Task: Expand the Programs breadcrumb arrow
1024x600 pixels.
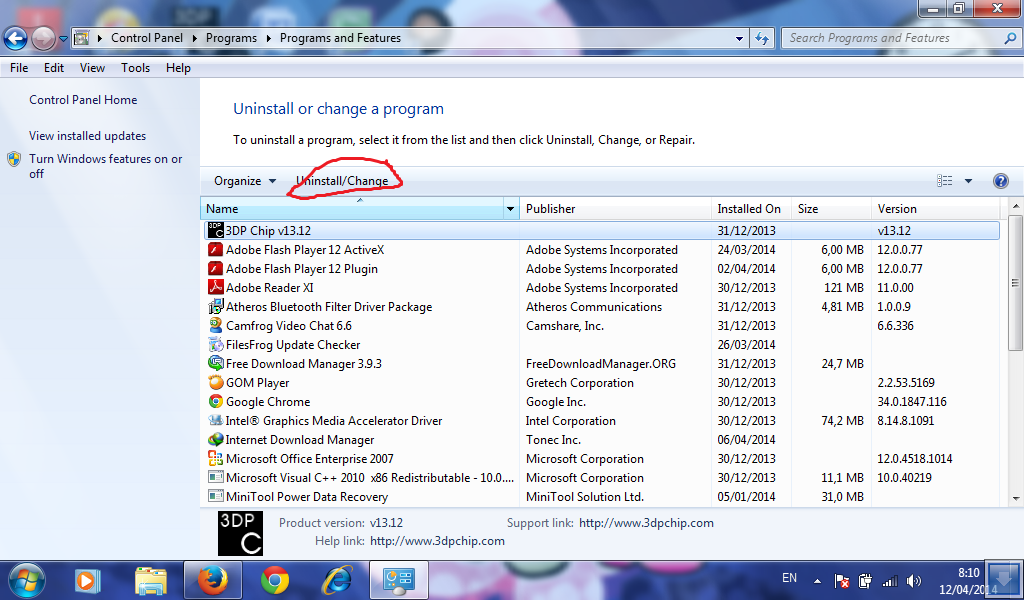Action: pyautogui.click(x=268, y=38)
